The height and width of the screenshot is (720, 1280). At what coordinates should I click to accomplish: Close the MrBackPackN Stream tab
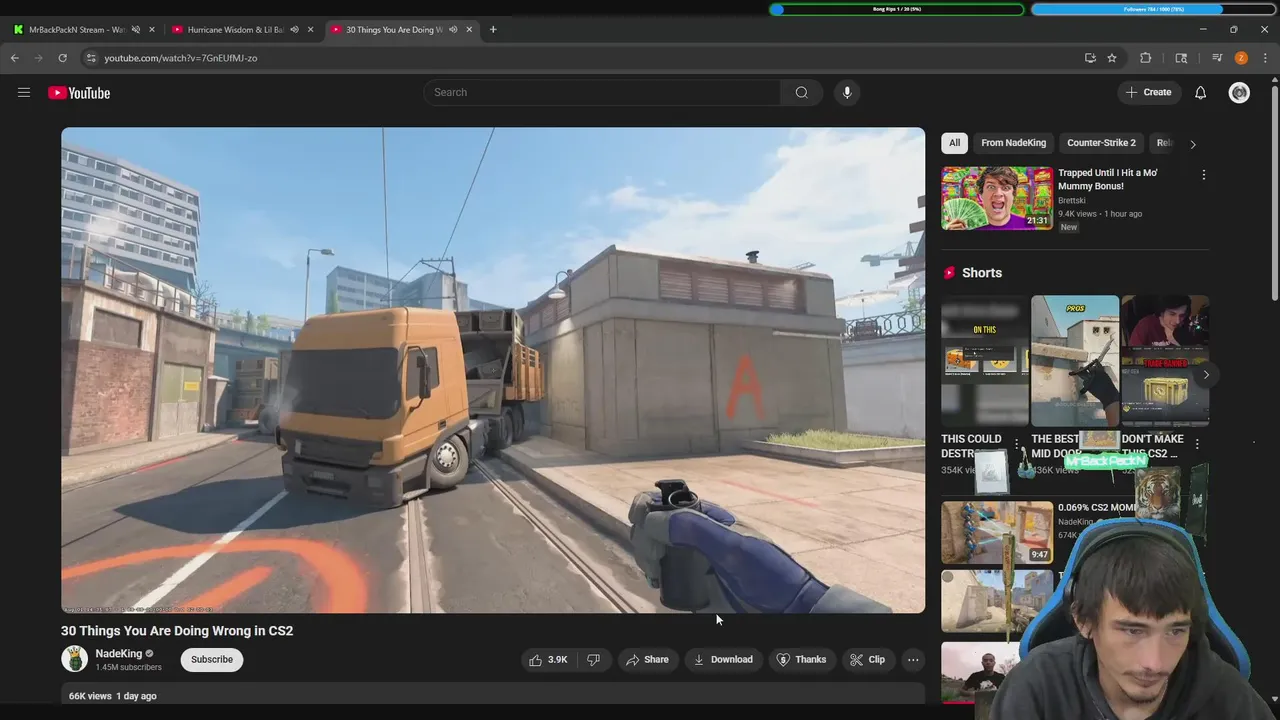(x=152, y=30)
